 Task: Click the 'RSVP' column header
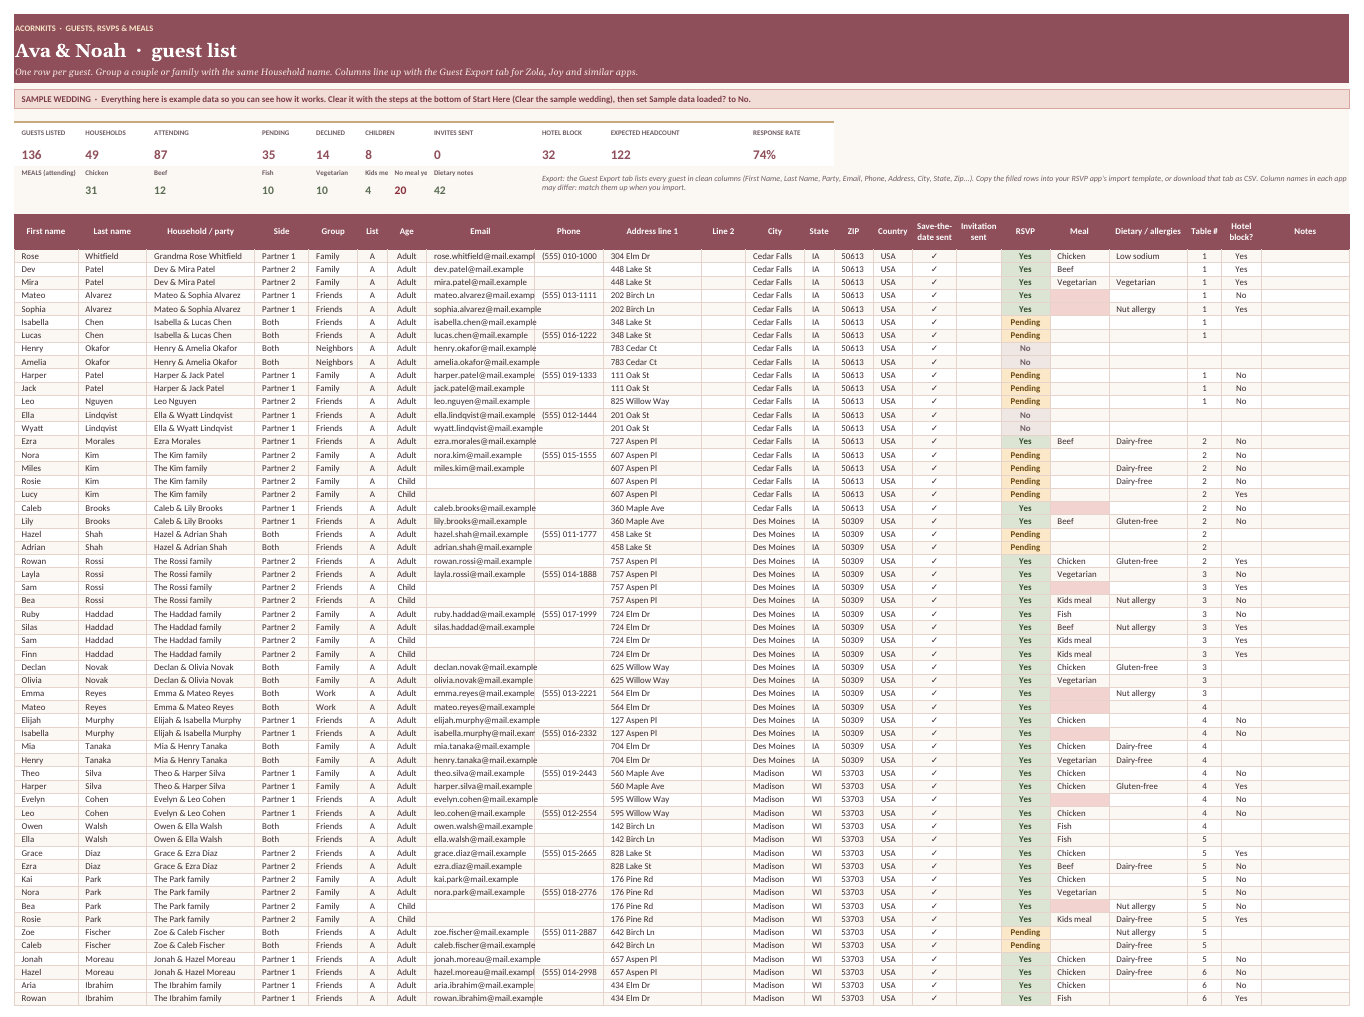1025,231
